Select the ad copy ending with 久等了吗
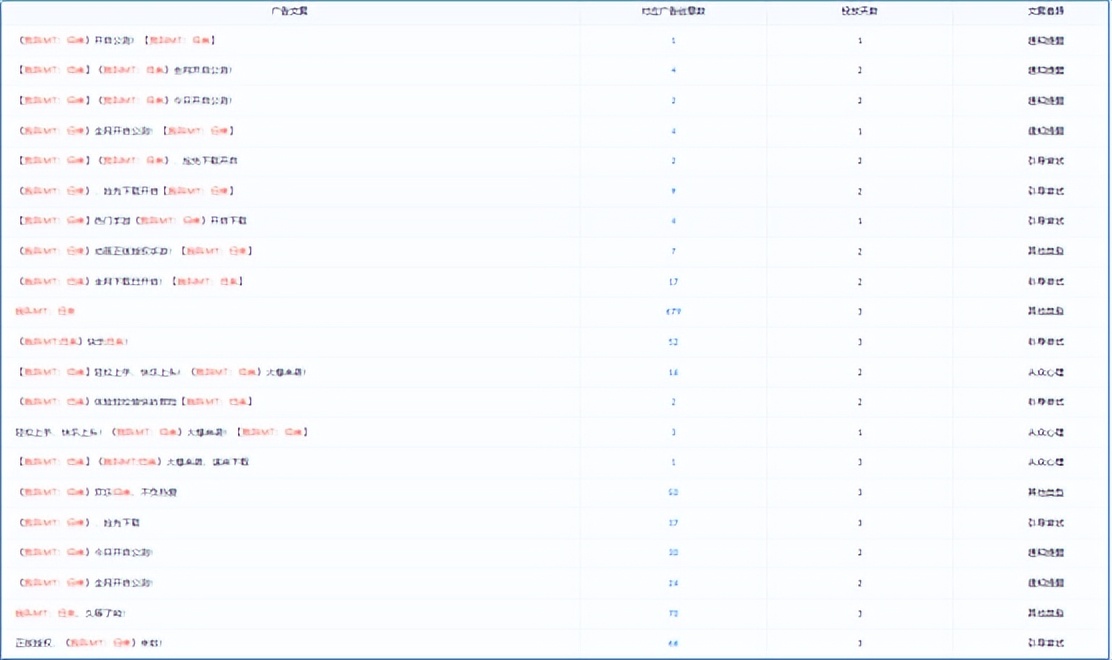1112x660 pixels. 70,613
